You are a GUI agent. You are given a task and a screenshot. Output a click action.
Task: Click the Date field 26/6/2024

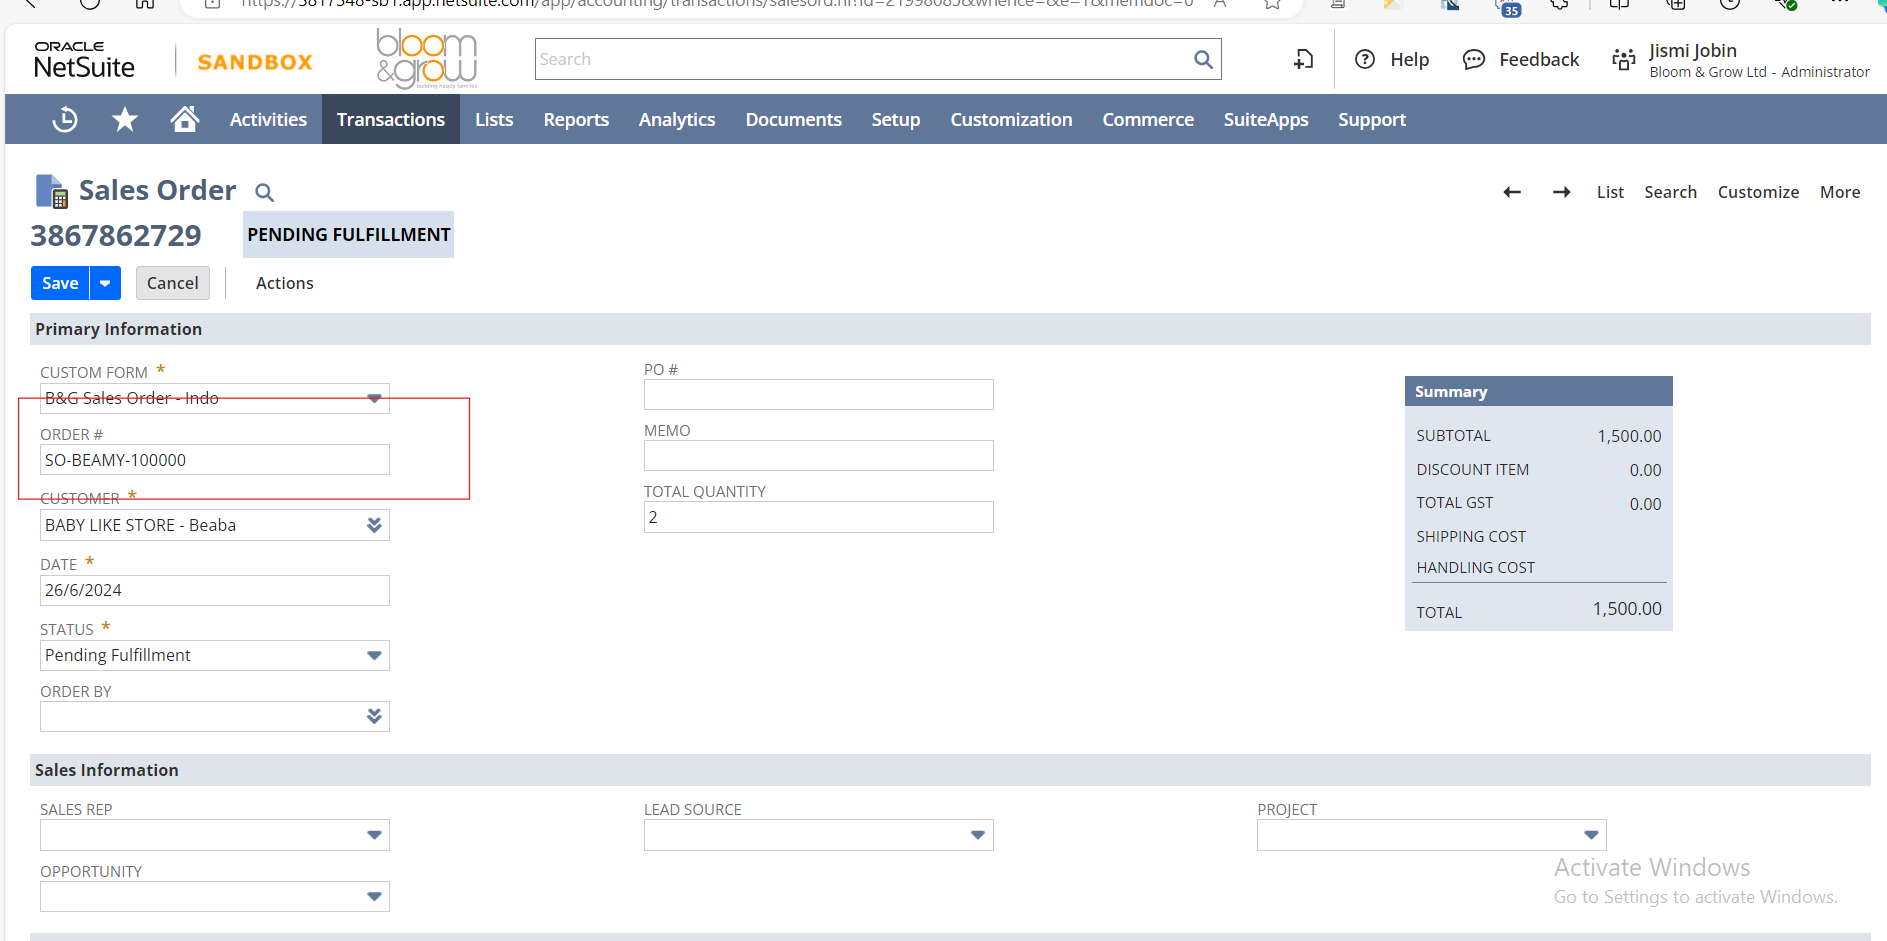pyautogui.click(x=215, y=590)
